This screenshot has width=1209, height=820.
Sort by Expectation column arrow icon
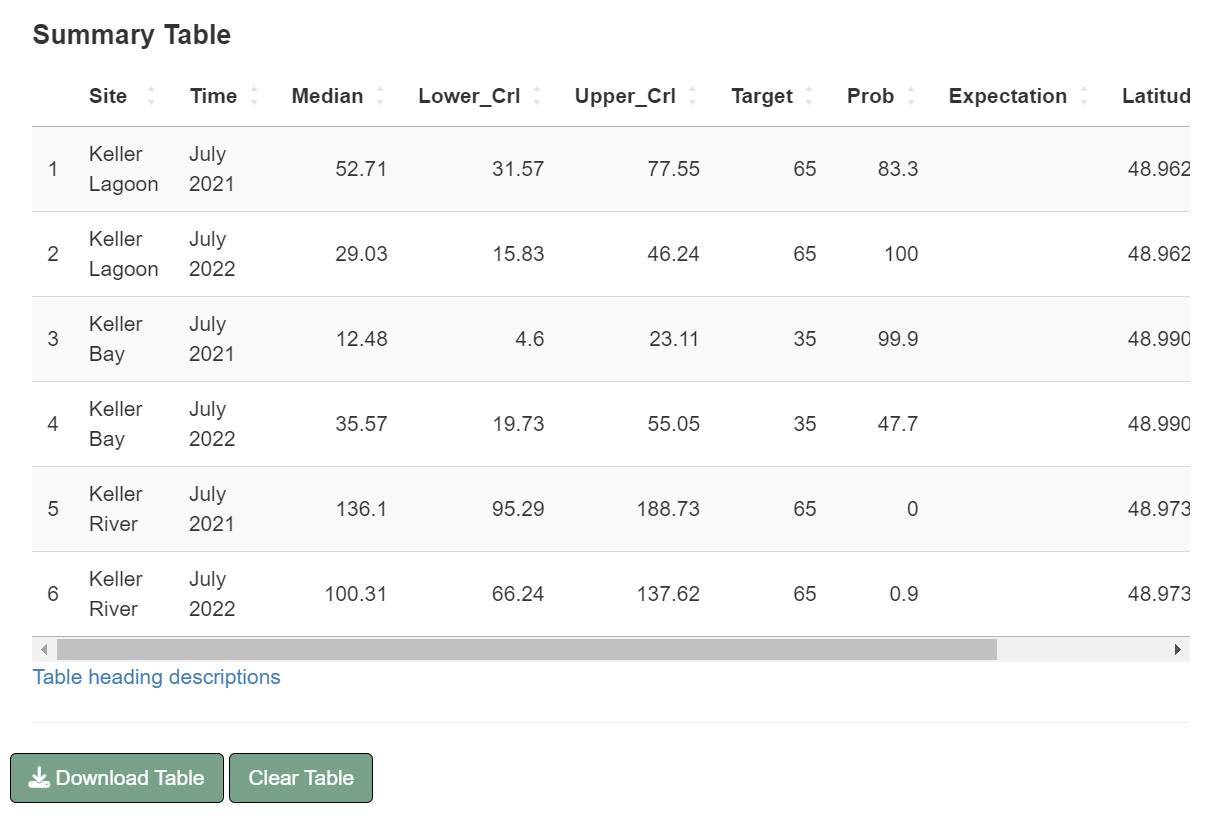pos(1084,96)
